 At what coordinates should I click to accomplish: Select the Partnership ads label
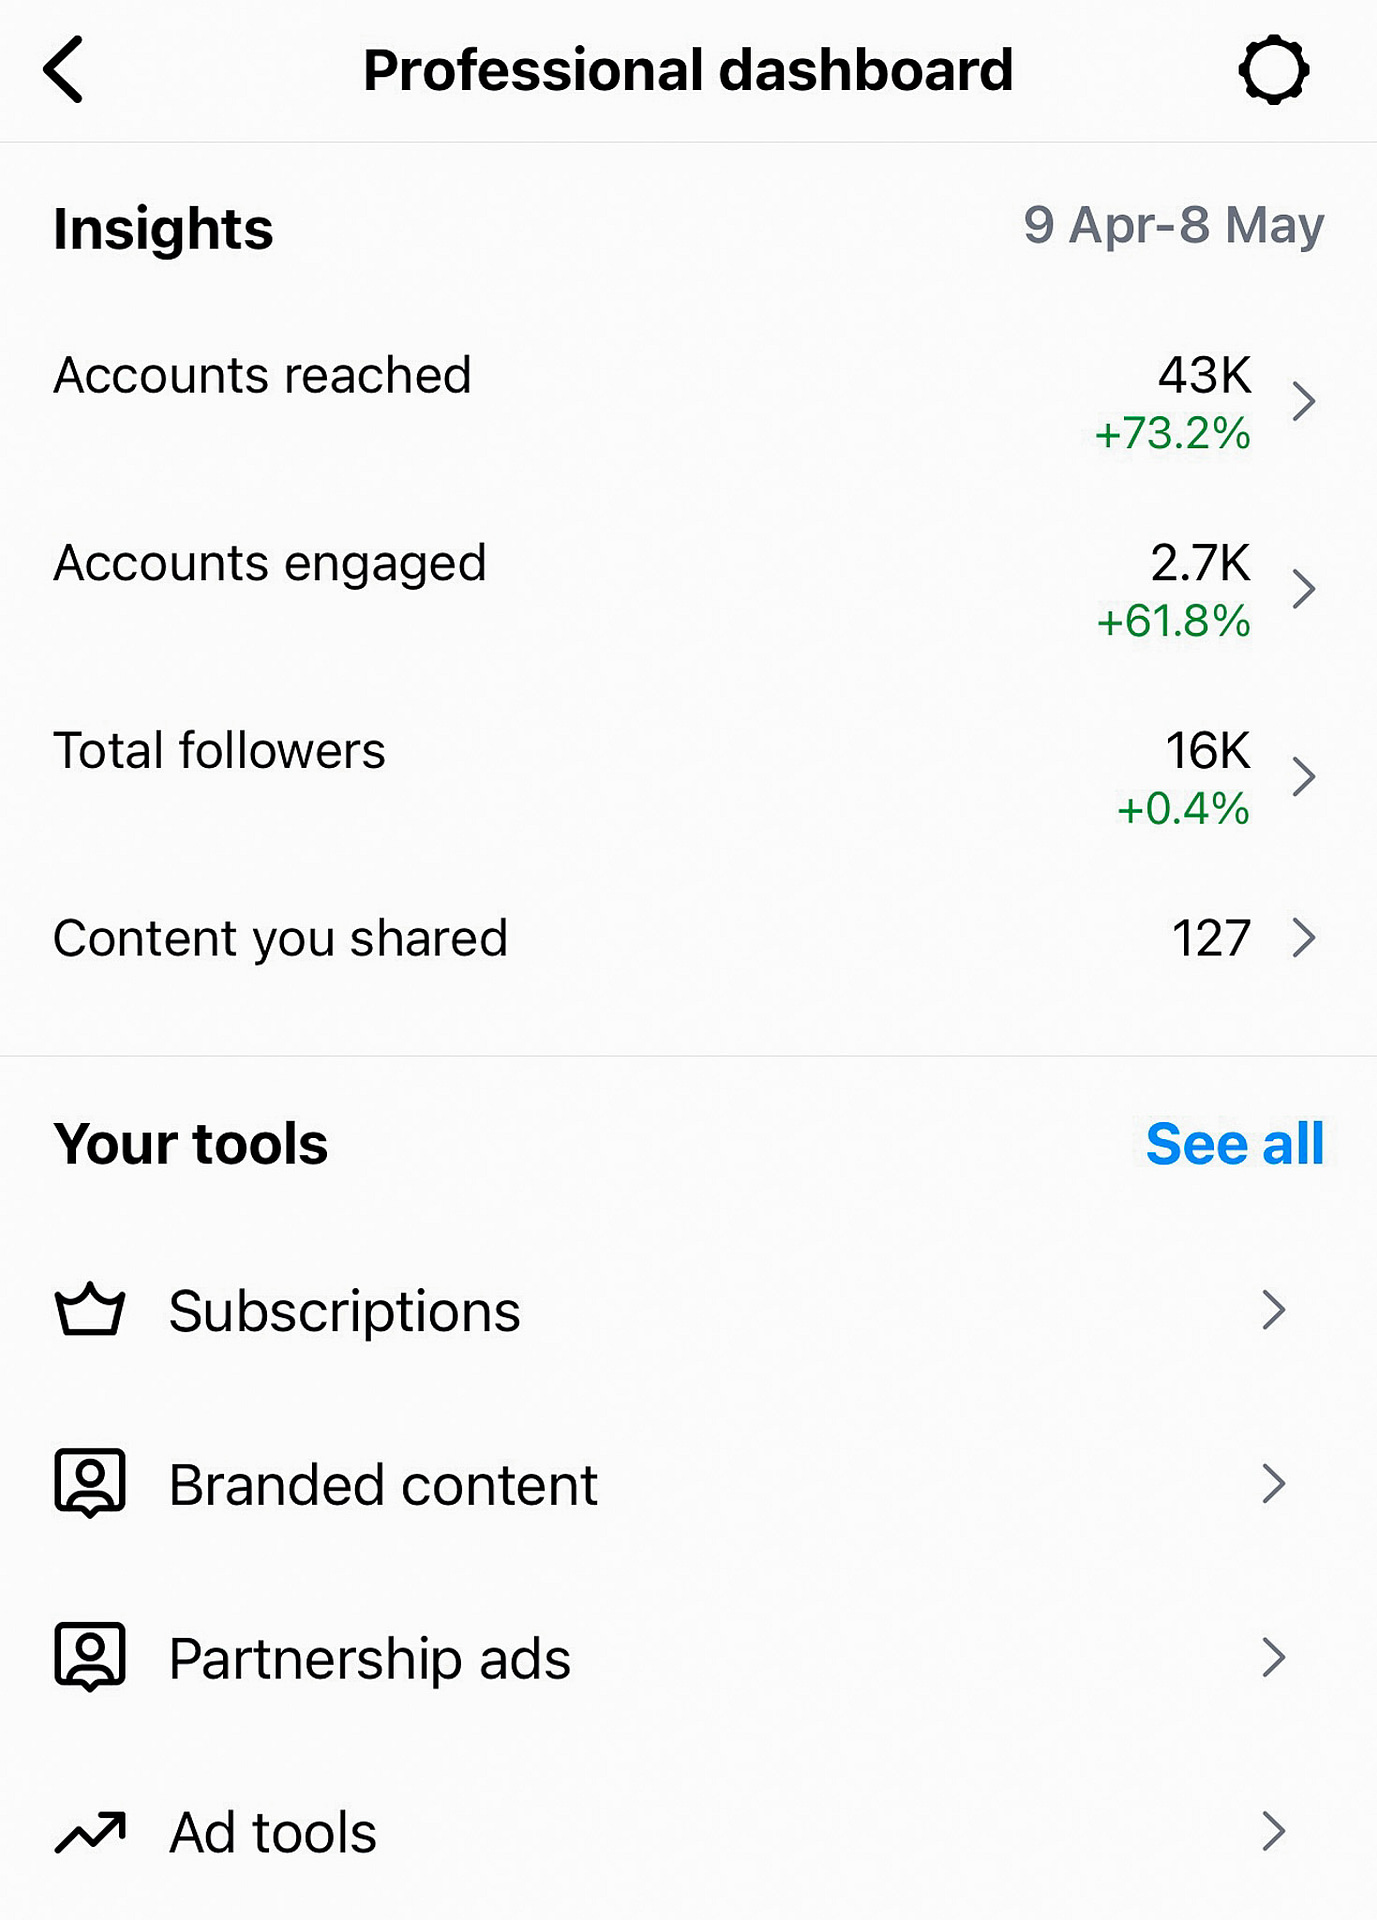370,1659
